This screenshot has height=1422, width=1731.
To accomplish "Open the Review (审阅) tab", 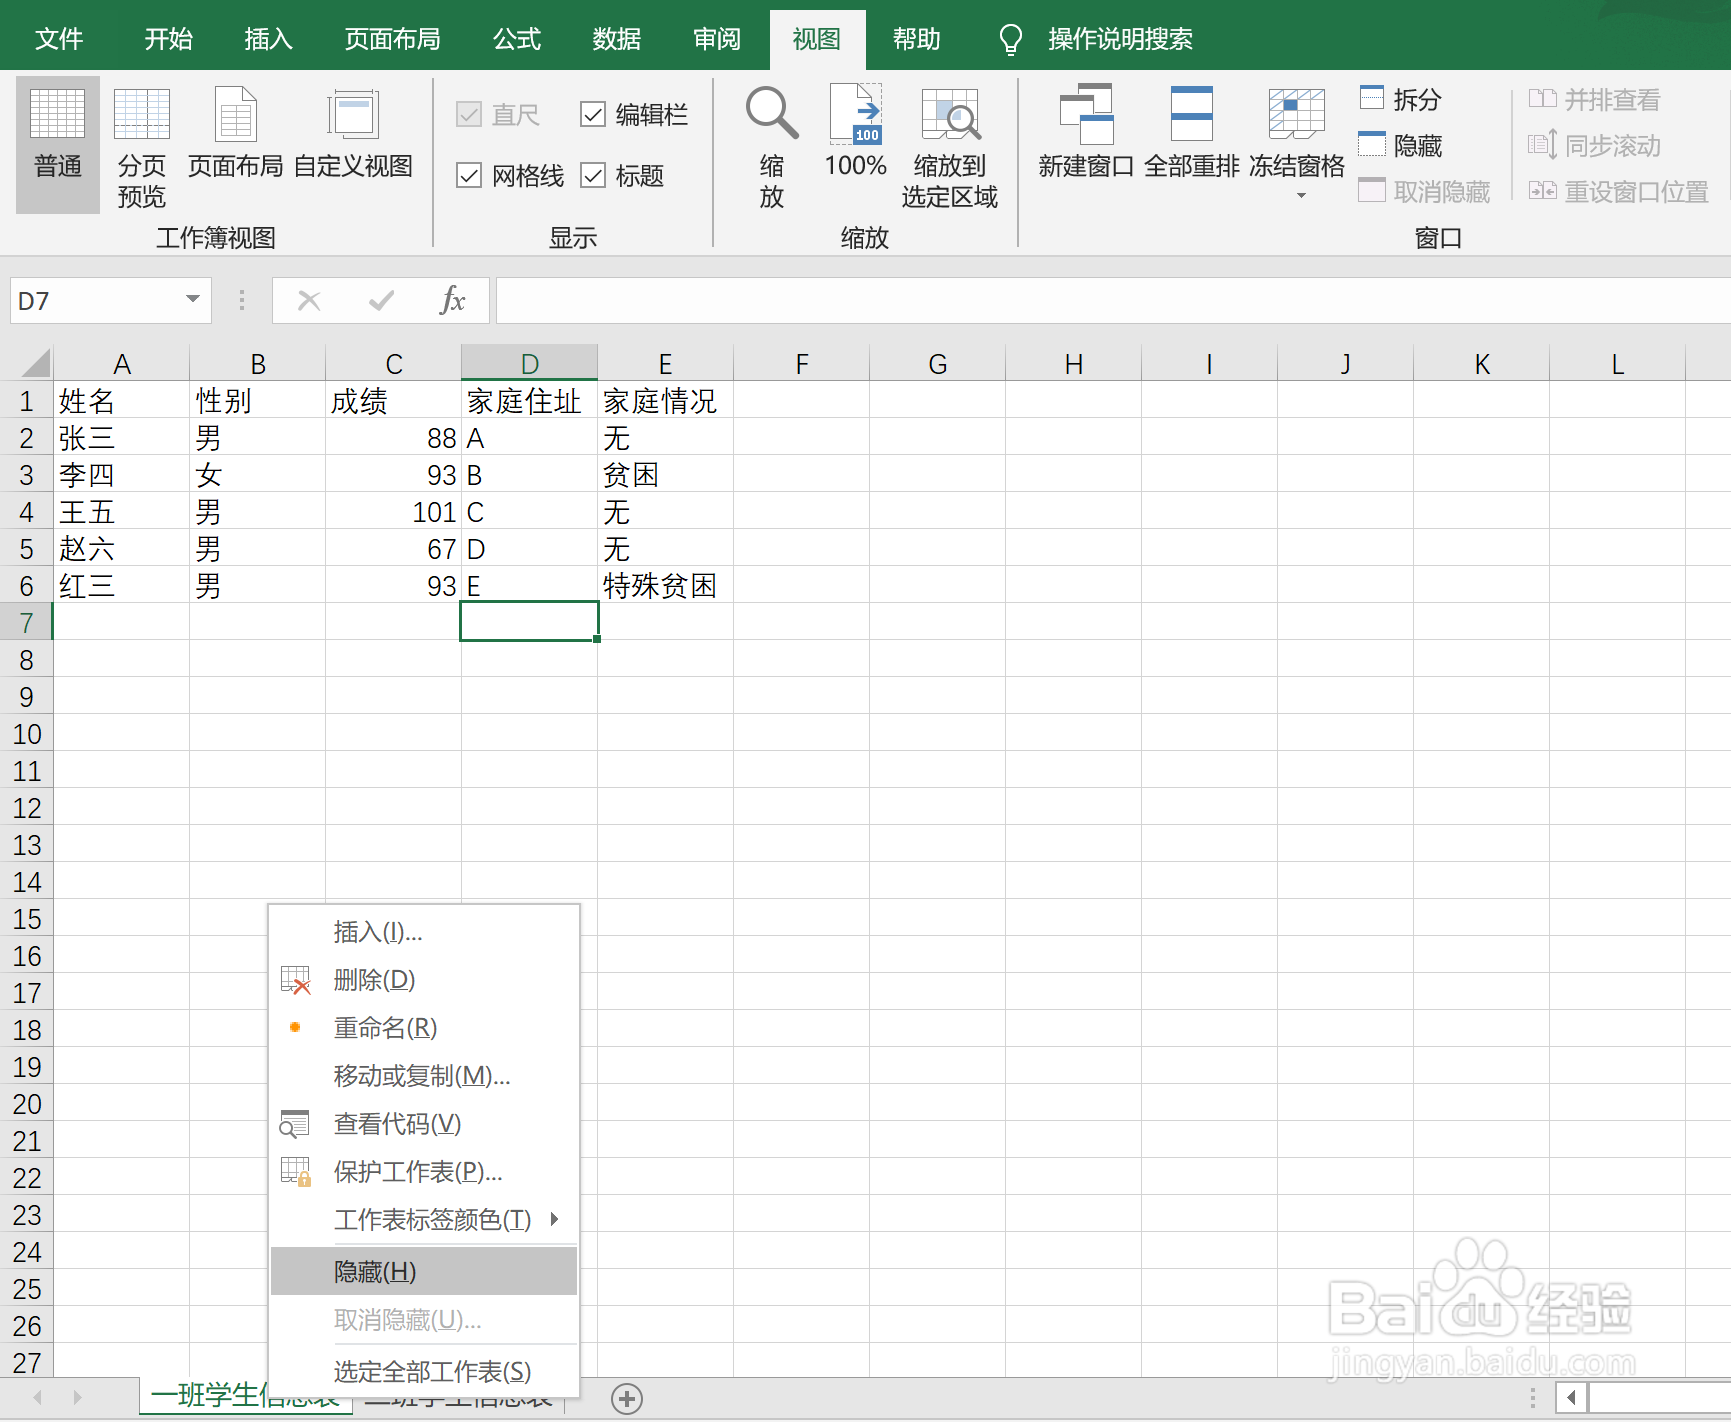I will tap(717, 39).
